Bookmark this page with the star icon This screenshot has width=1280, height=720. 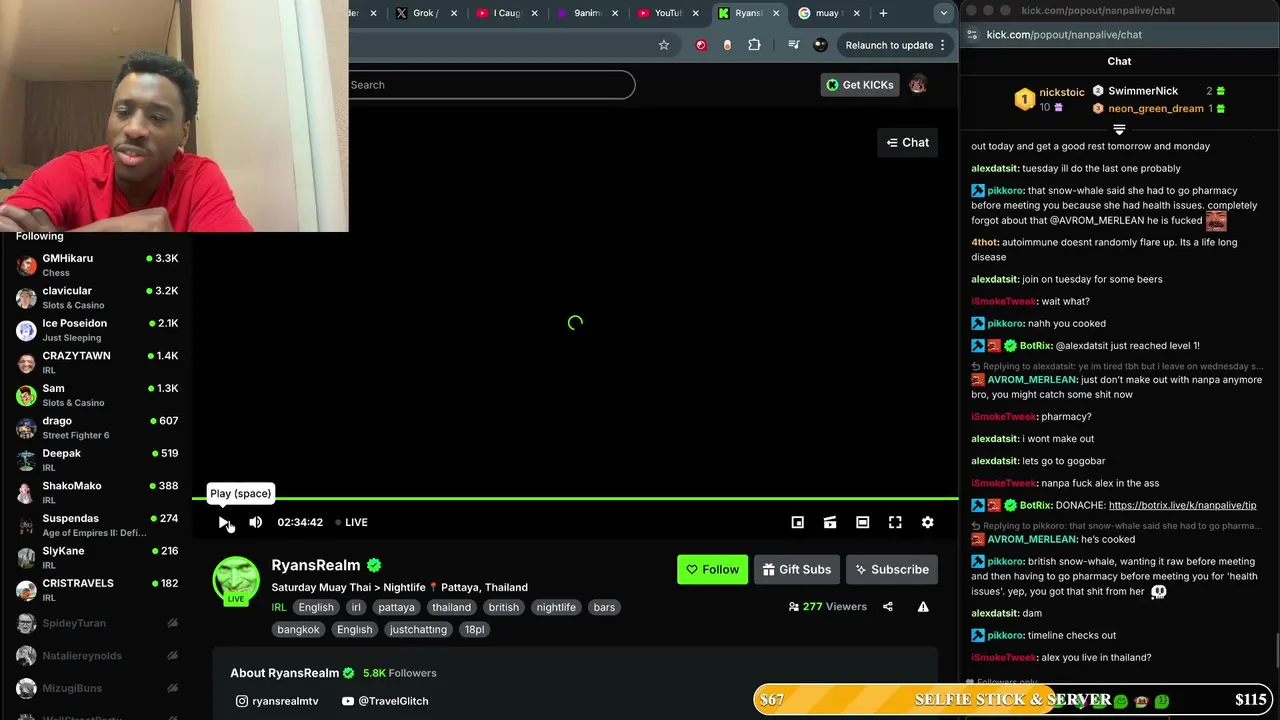(x=664, y=45)
